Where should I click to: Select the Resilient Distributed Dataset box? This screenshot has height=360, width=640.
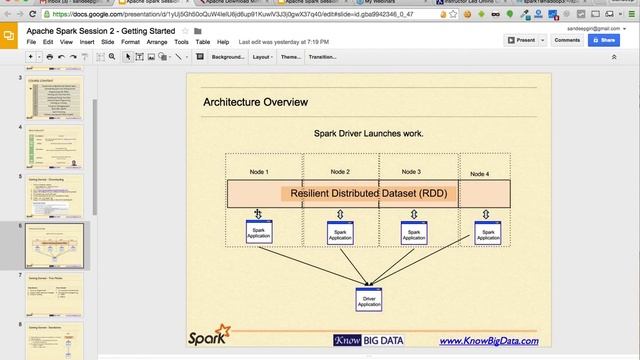pyautogui.click(x=369, y=193)
